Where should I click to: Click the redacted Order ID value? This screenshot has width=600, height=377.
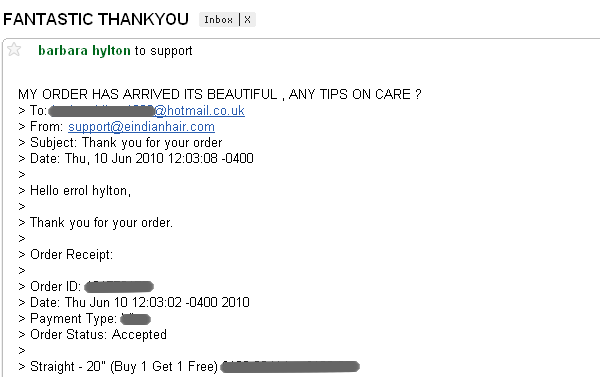[x=119, y=287]
